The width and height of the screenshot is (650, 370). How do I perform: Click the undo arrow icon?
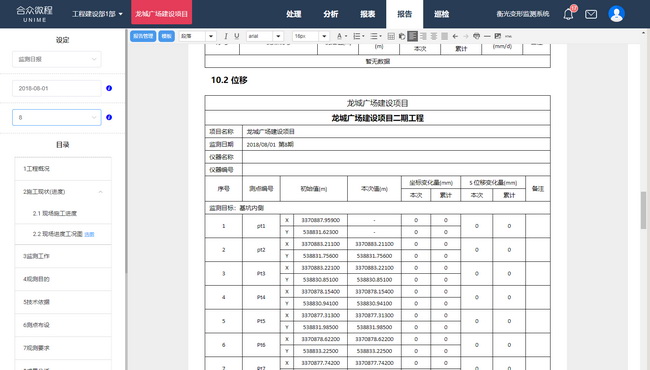pyautogui.click(x=455, y=36)
